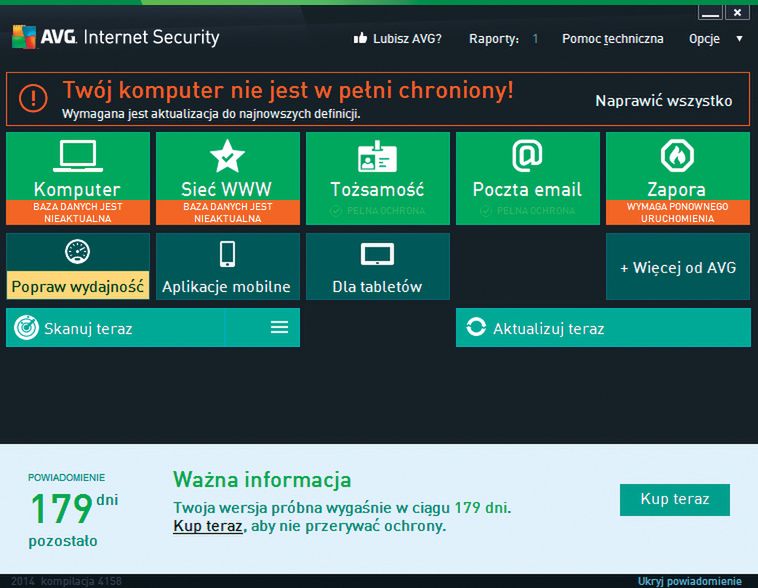
Task: Open Aplikacje mobilne phone icon tile
Action: (228, 266)
